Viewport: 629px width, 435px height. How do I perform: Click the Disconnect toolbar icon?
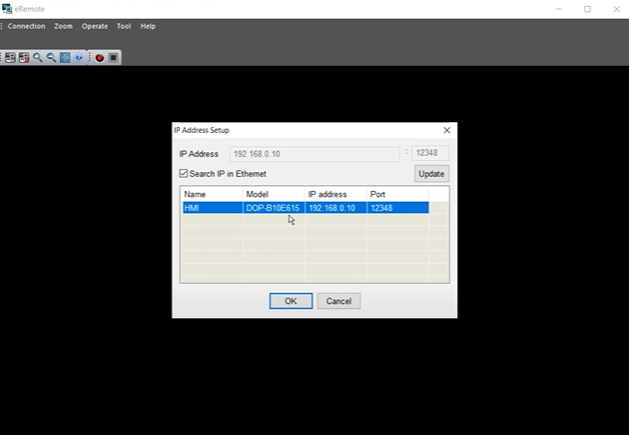pyautogui.click(x=24, y=58)
